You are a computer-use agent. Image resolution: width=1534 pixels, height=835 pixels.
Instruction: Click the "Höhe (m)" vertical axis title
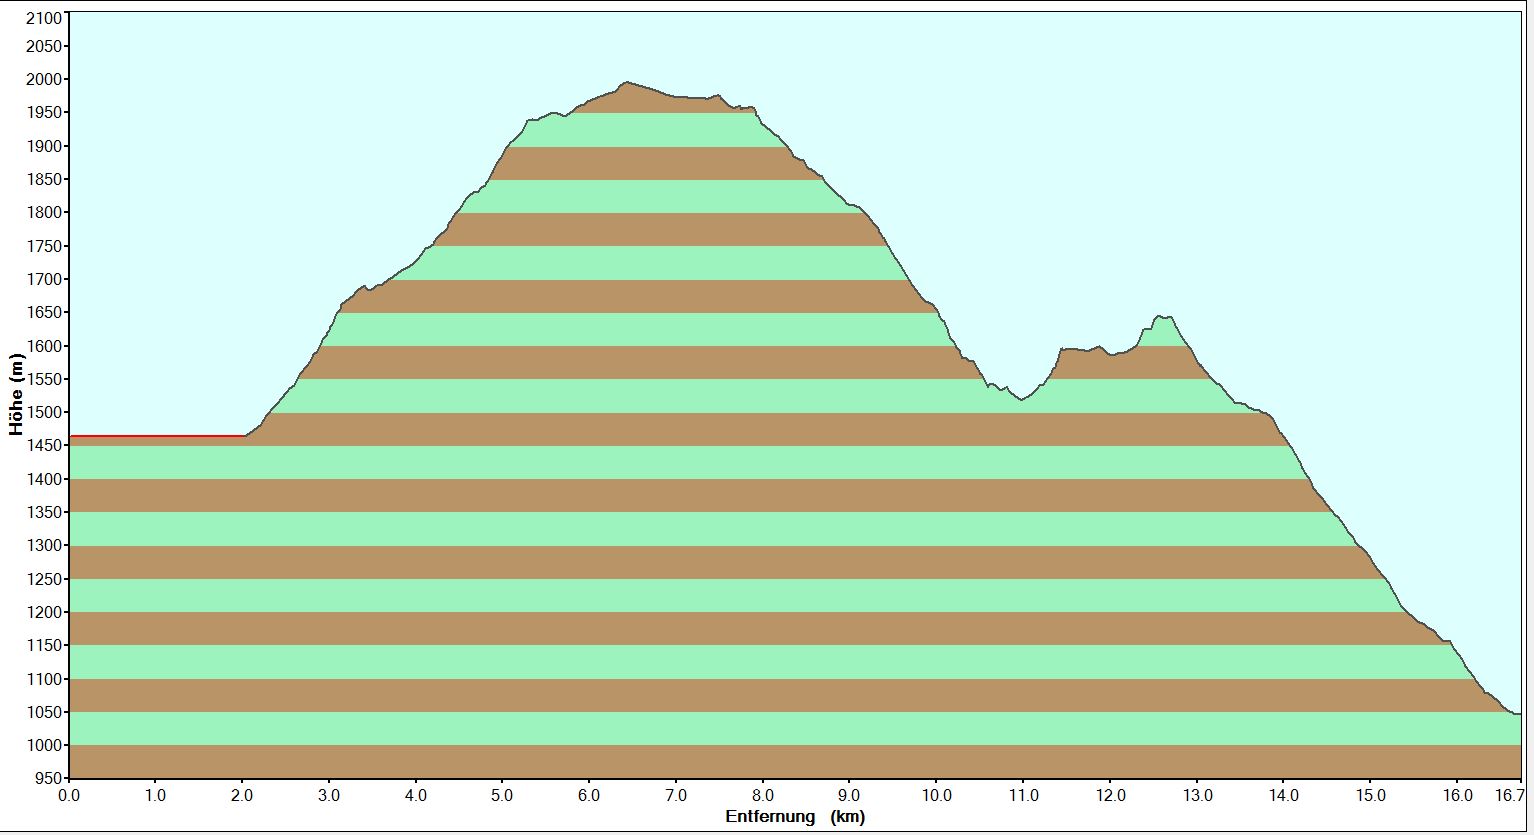click(16, 395)
